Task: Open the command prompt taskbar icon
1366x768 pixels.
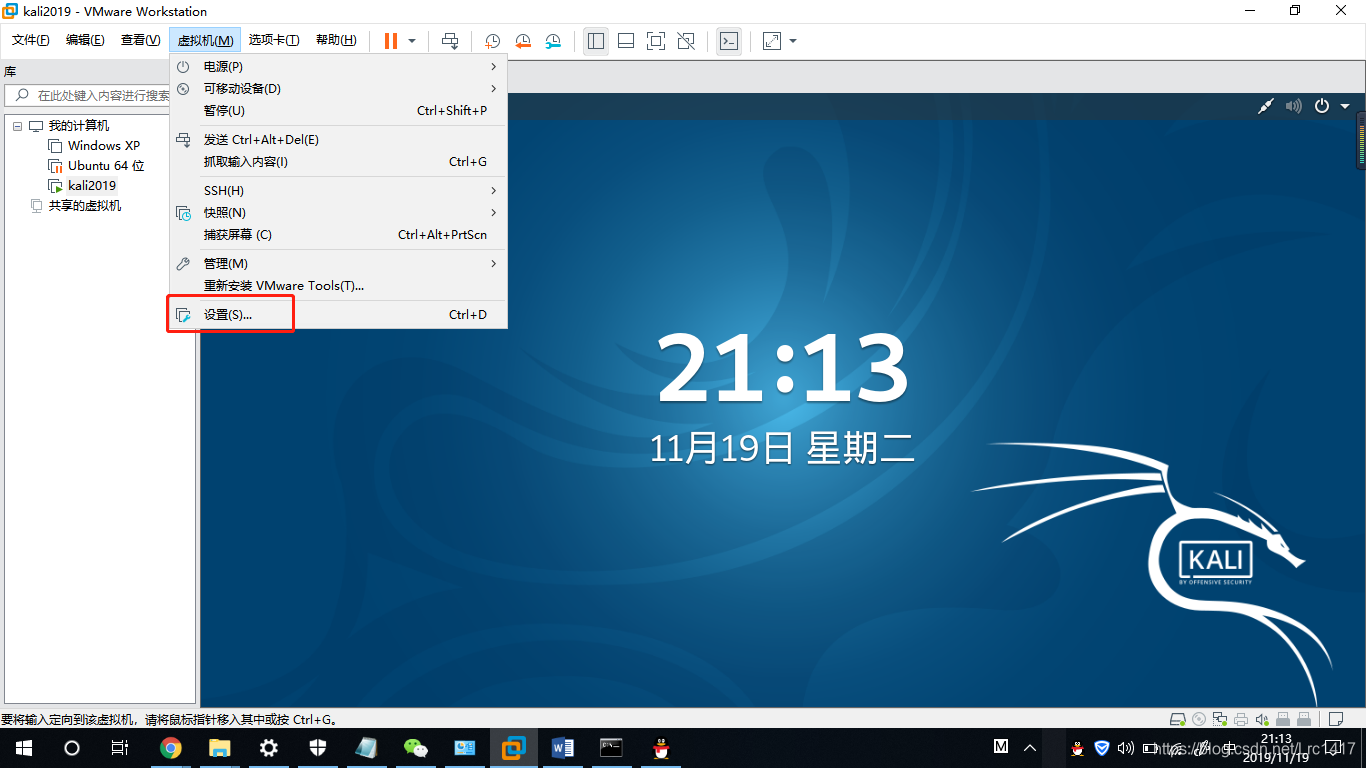Action: tap(612, 748)
